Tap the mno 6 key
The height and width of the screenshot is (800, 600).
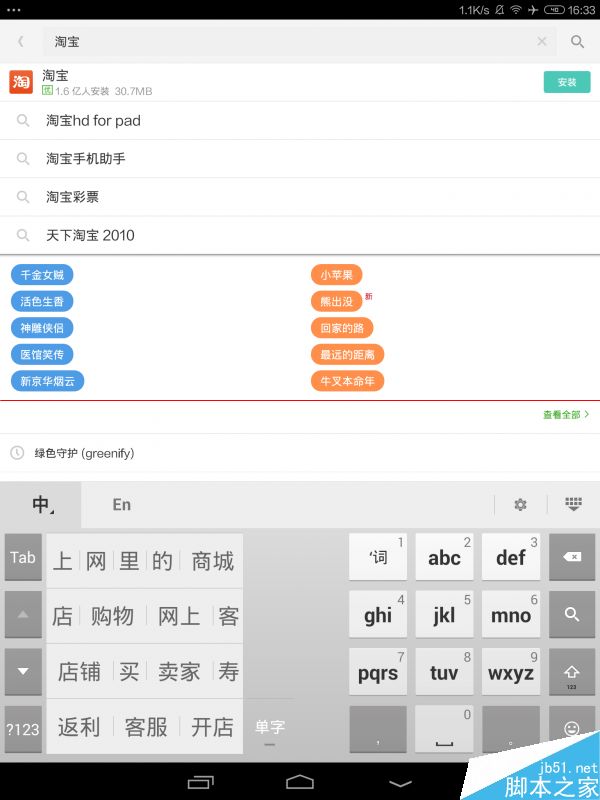[511, 615]
